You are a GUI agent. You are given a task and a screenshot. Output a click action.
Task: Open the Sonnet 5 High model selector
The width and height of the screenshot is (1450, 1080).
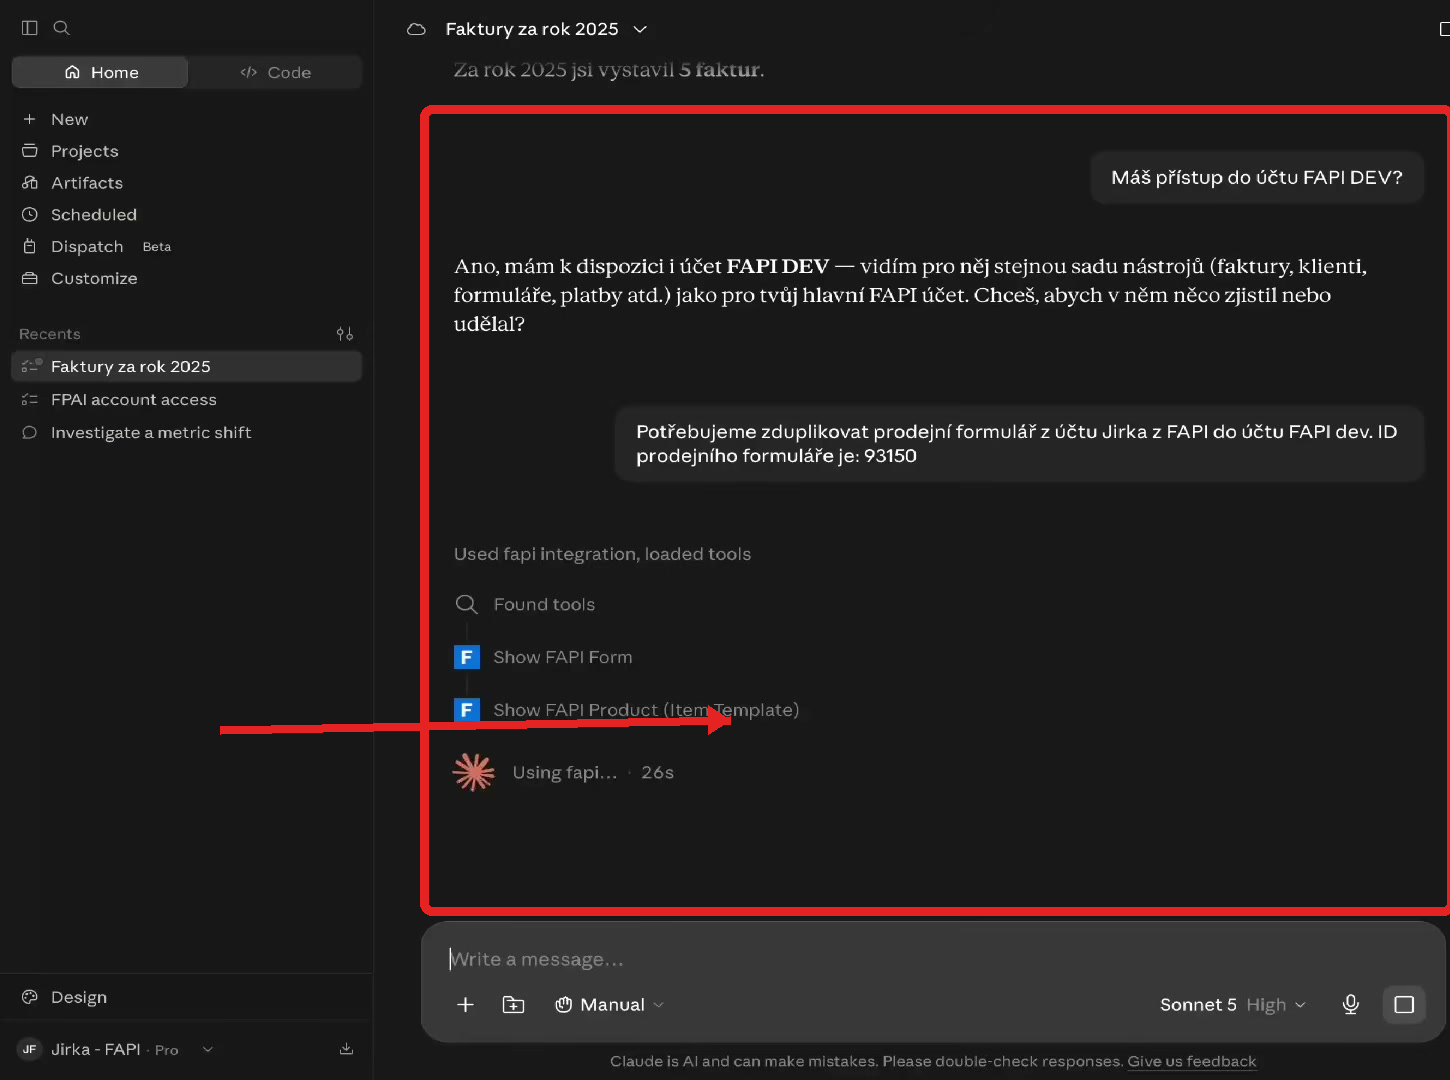pyautogui.click(x=1233, y=1005)
